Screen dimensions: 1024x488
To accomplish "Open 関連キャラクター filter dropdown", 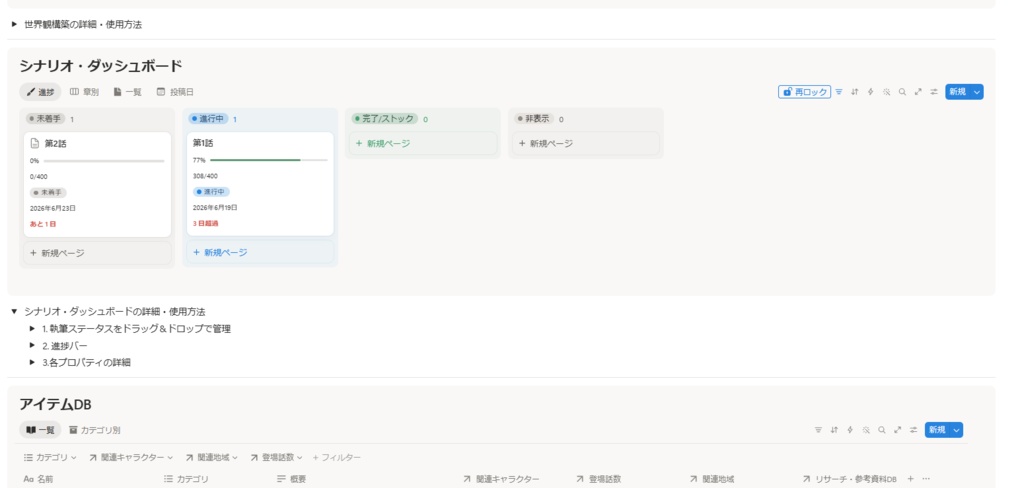I will [131, 457].
